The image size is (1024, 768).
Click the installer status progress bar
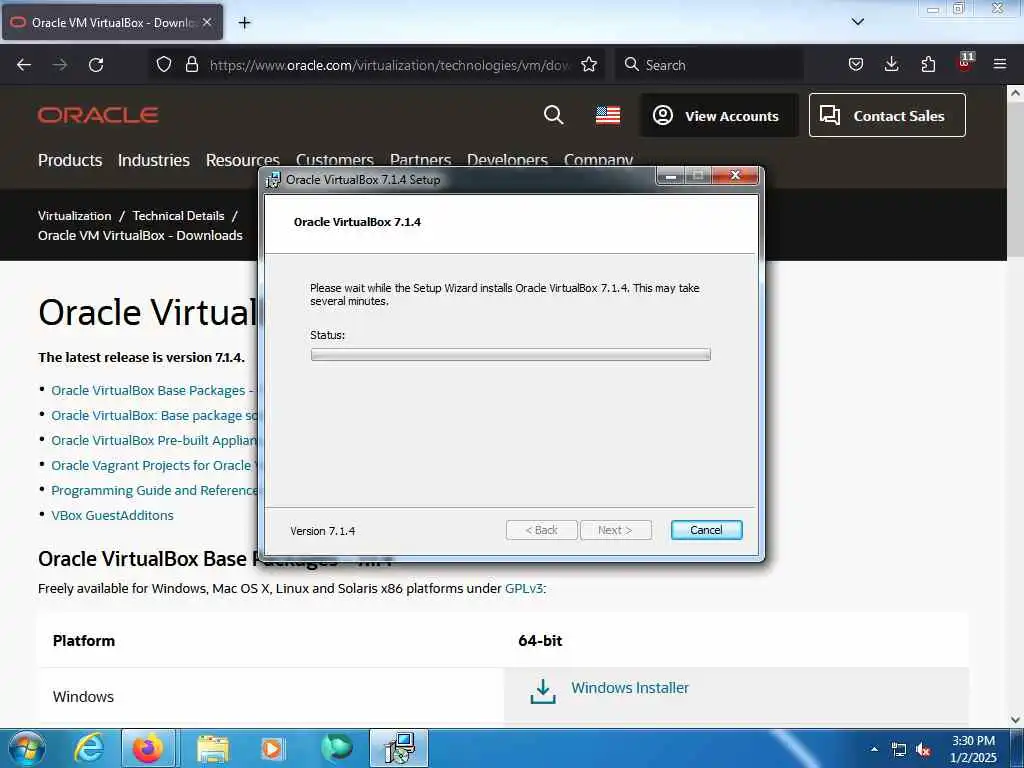(x=510, y=355)
